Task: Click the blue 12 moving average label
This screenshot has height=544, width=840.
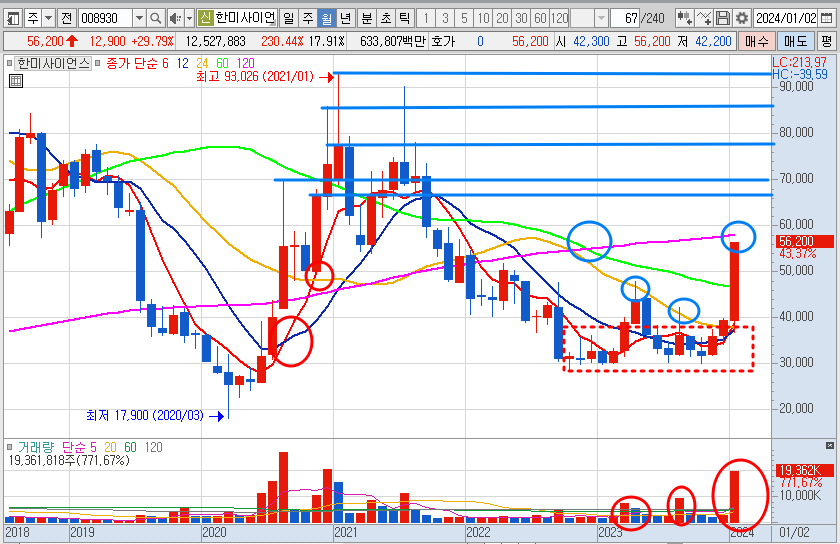Action: coord(183,64)
